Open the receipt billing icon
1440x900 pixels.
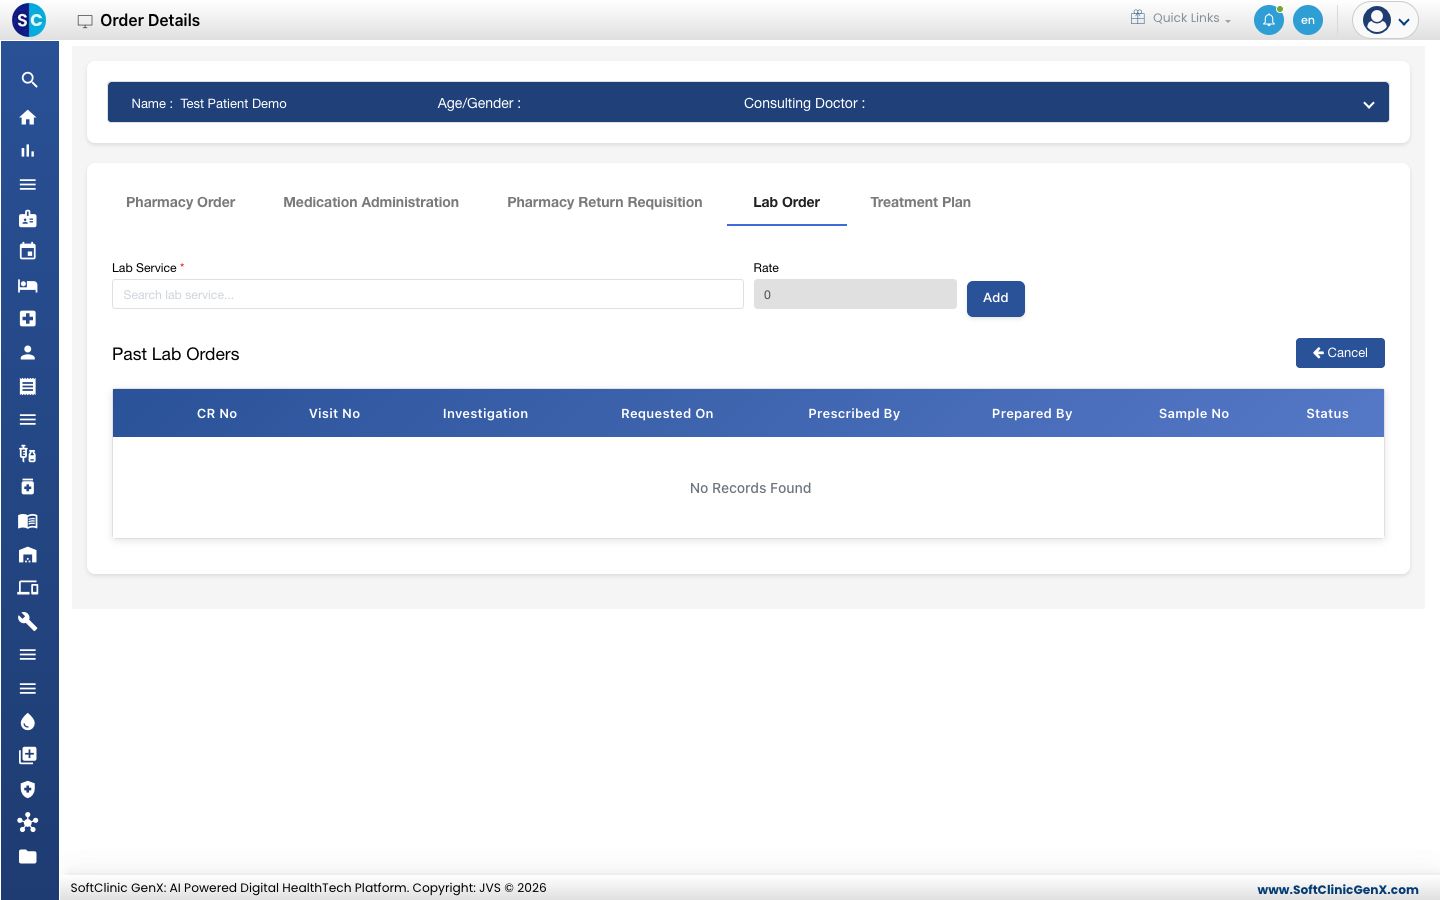[x=28, y=386]
